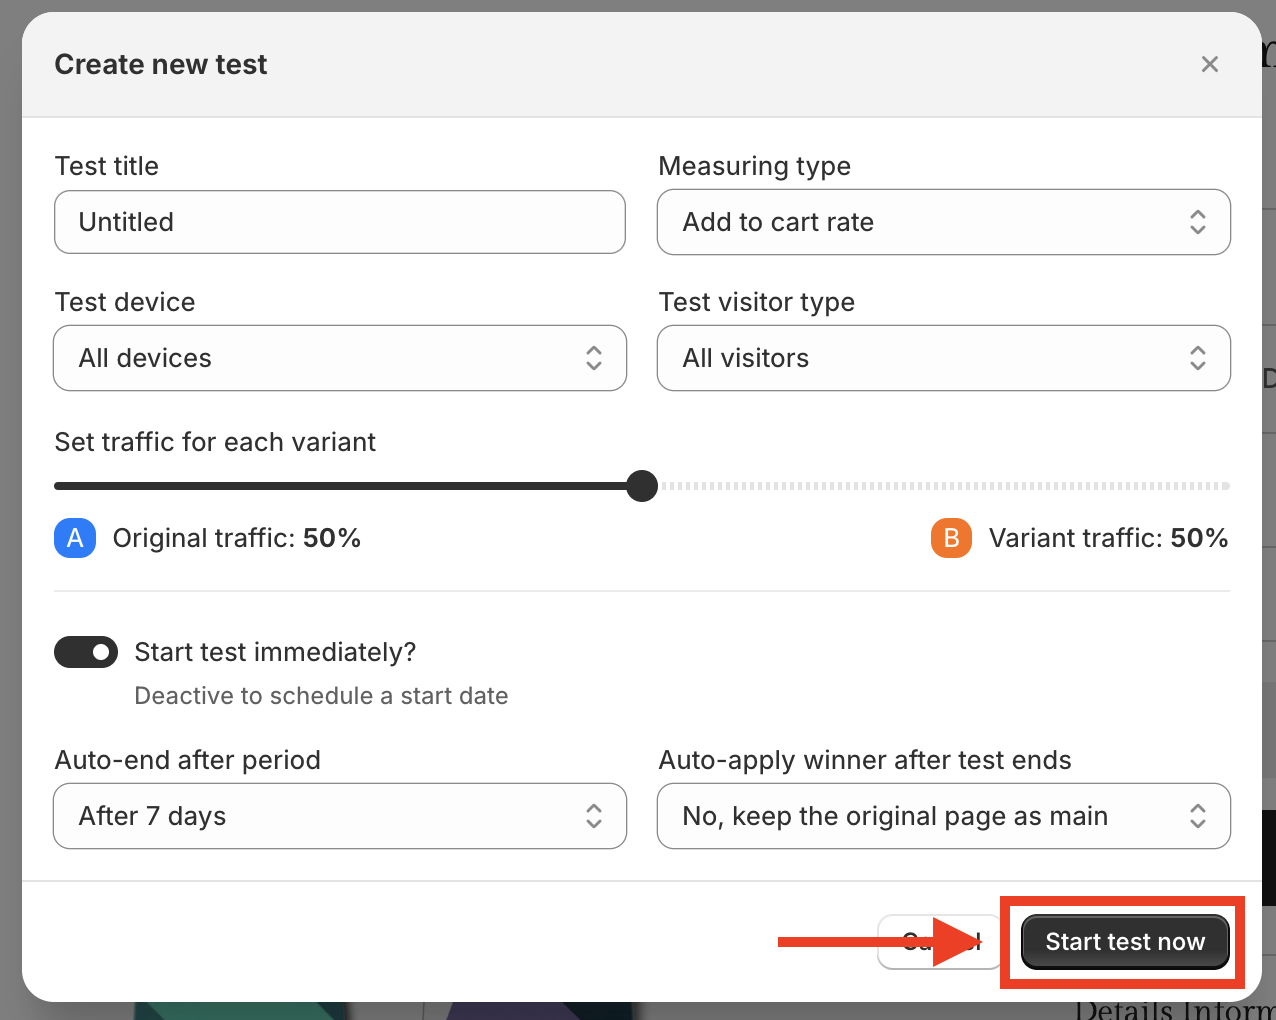The width and height of the screenshot is (1276, 1020).
Task: Click the orange B variant badge
Action: click(x=951, y=538)
